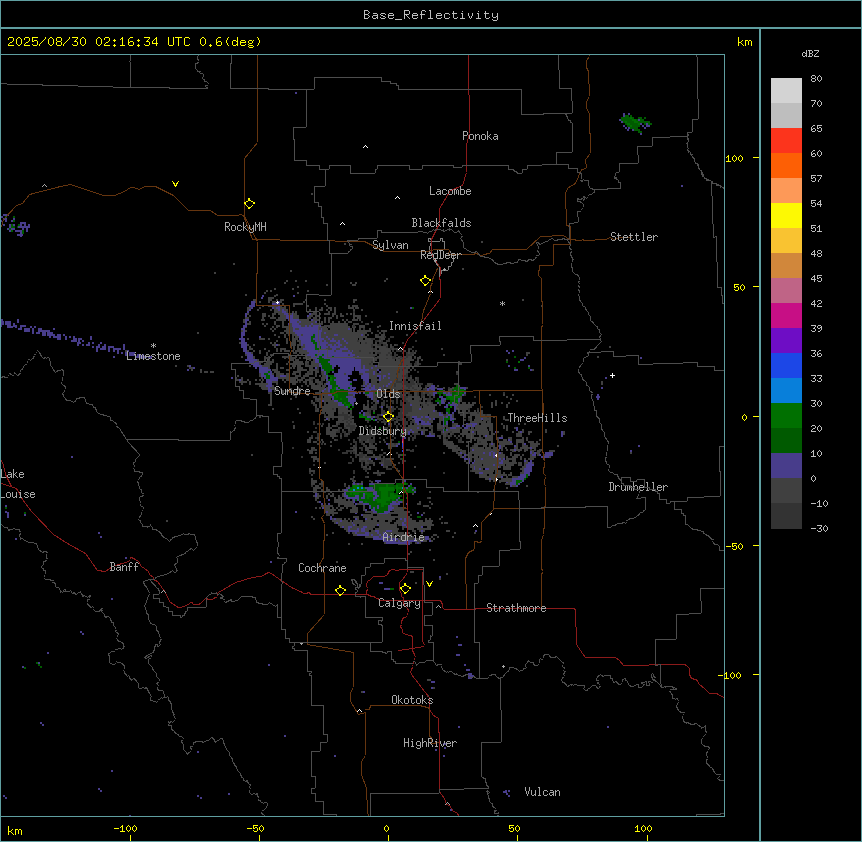Click the Strathmore label

(516, 608)
